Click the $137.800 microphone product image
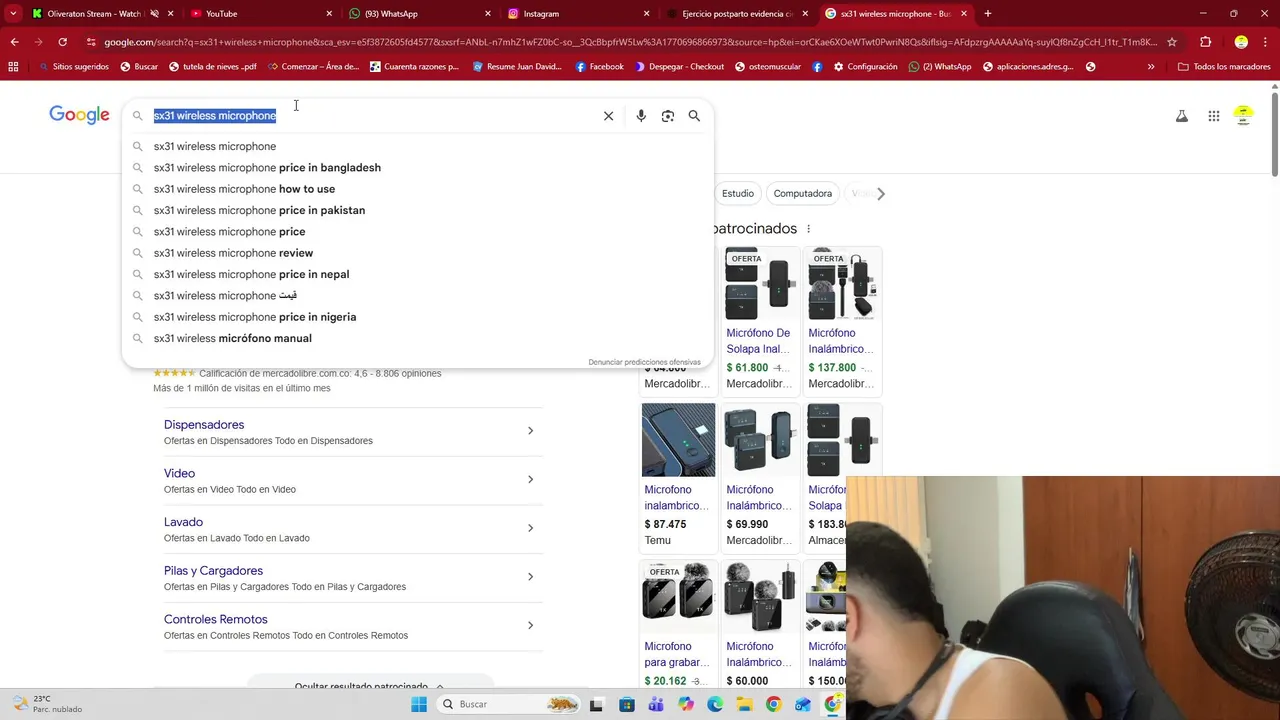 843,284
